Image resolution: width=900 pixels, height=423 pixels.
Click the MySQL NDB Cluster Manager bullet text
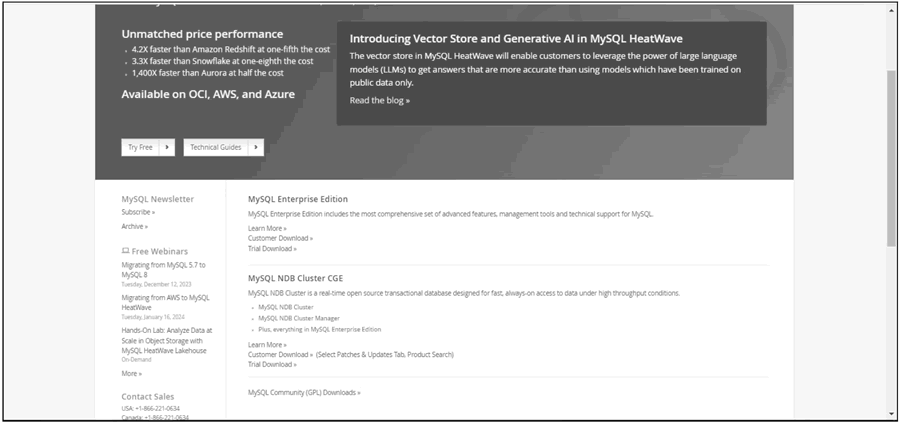(299, 319)
